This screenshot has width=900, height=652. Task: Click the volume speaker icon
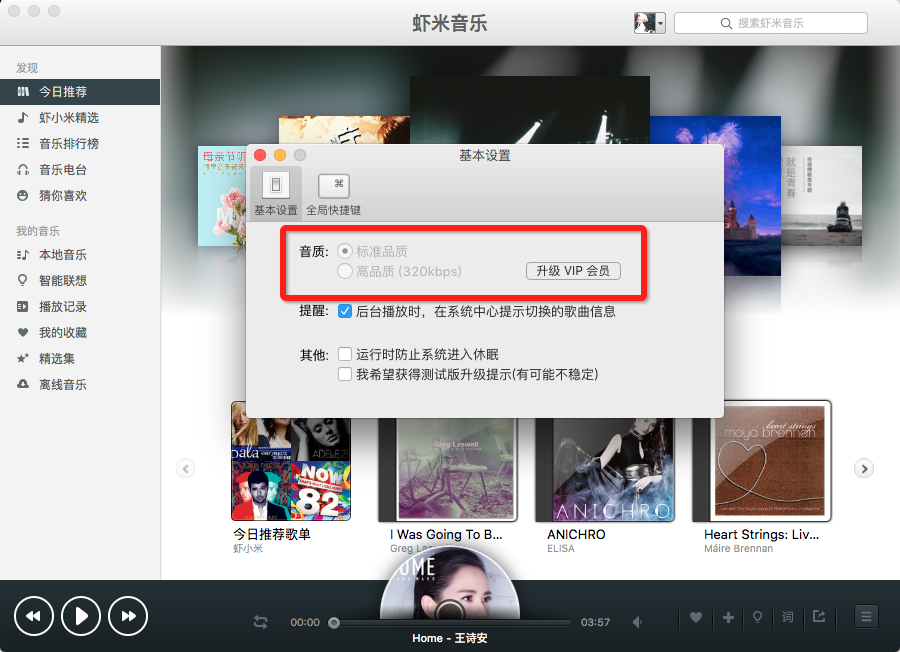click(637, 622)
